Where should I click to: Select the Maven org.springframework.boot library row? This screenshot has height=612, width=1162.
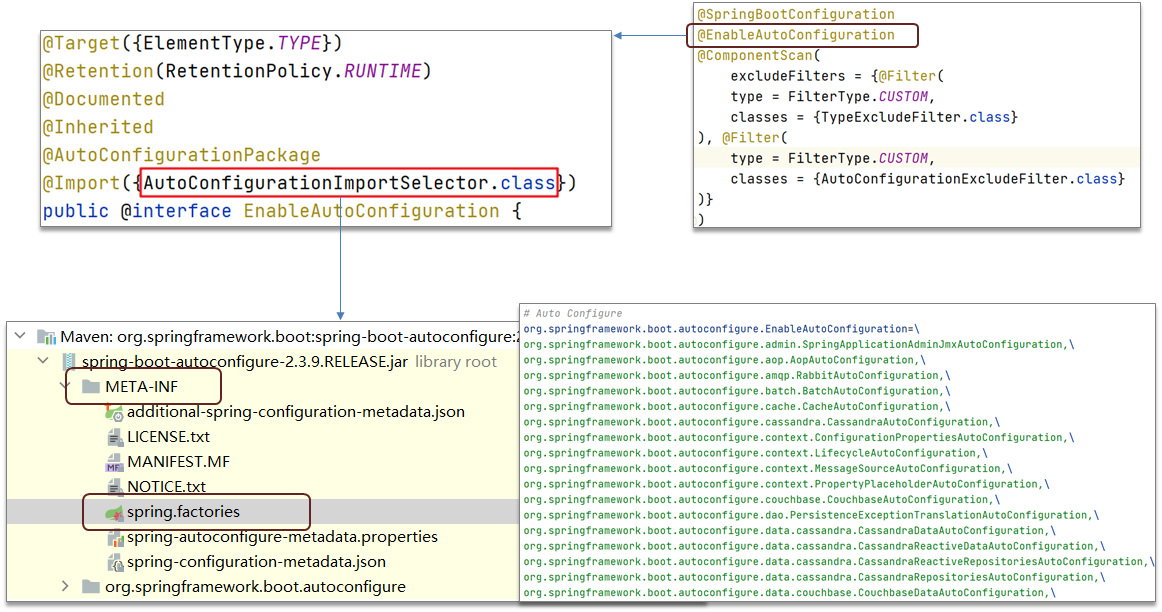[290, 337]
